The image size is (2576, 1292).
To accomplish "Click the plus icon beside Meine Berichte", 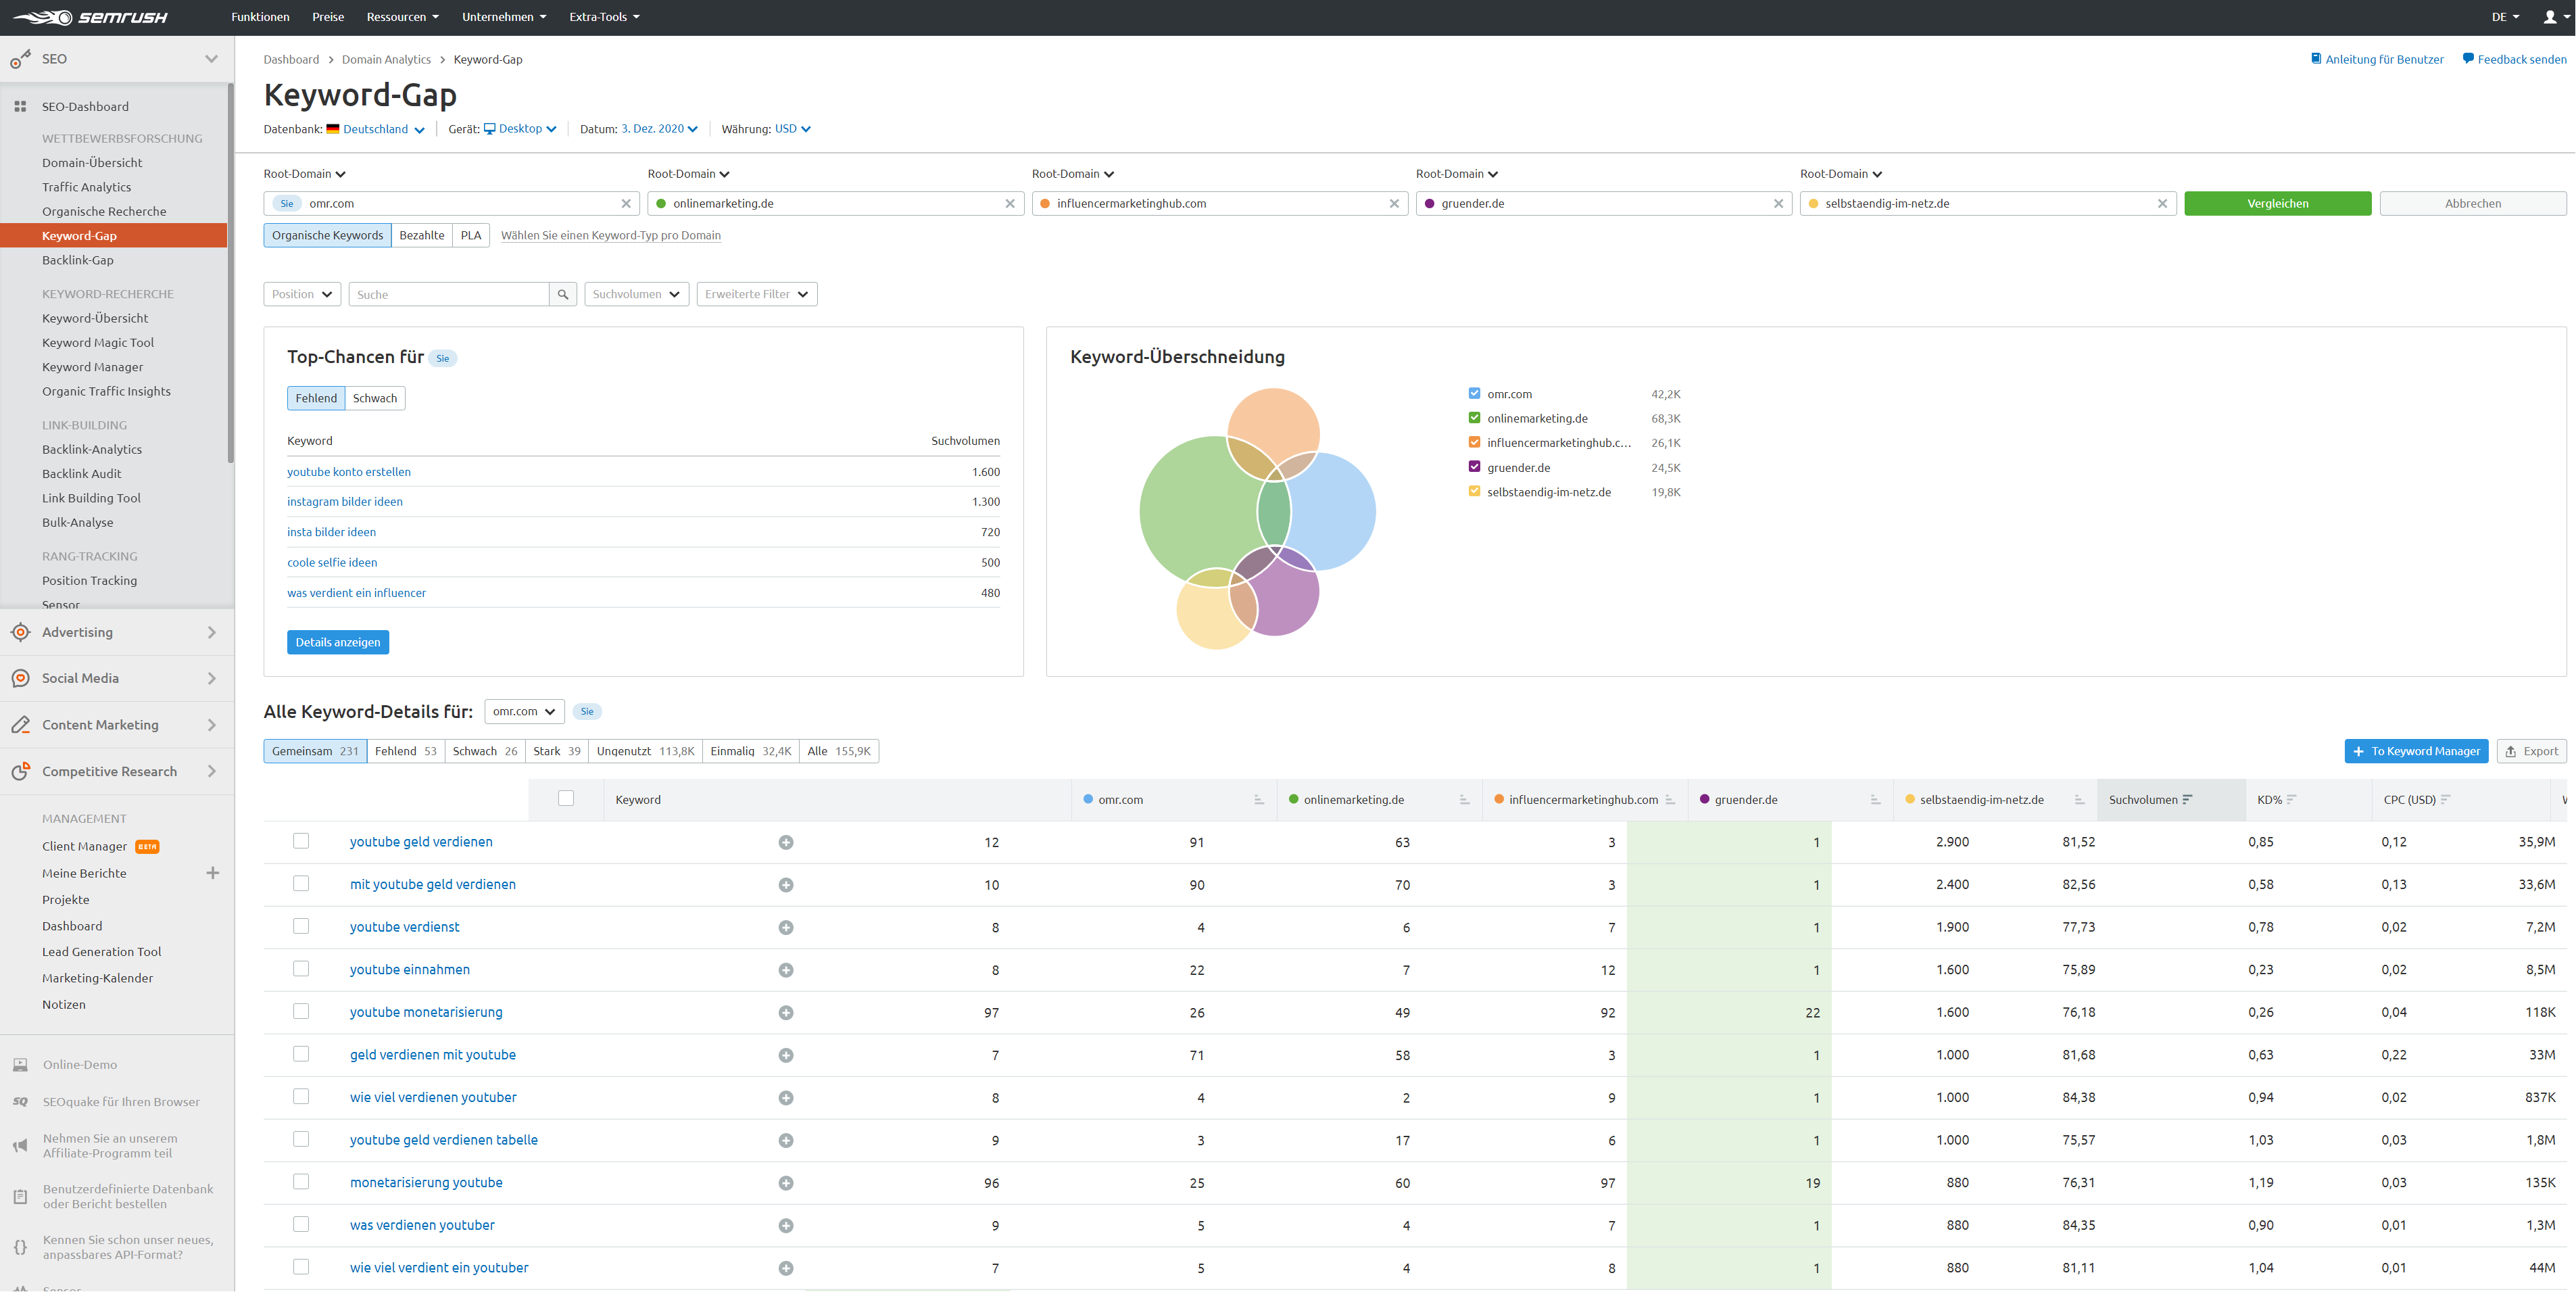I will pyautogui.click(x=213, y=873).
